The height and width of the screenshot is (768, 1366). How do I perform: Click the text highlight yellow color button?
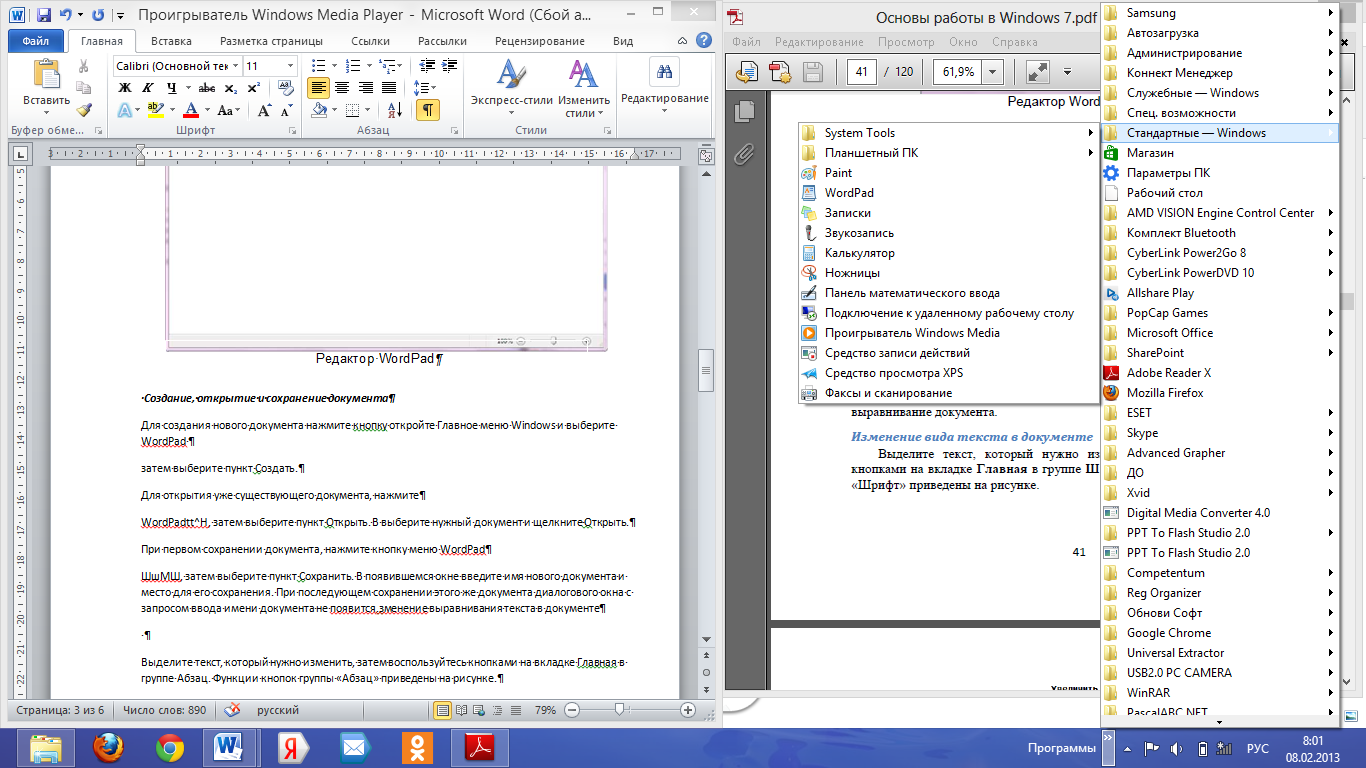[x=155, y=110]
